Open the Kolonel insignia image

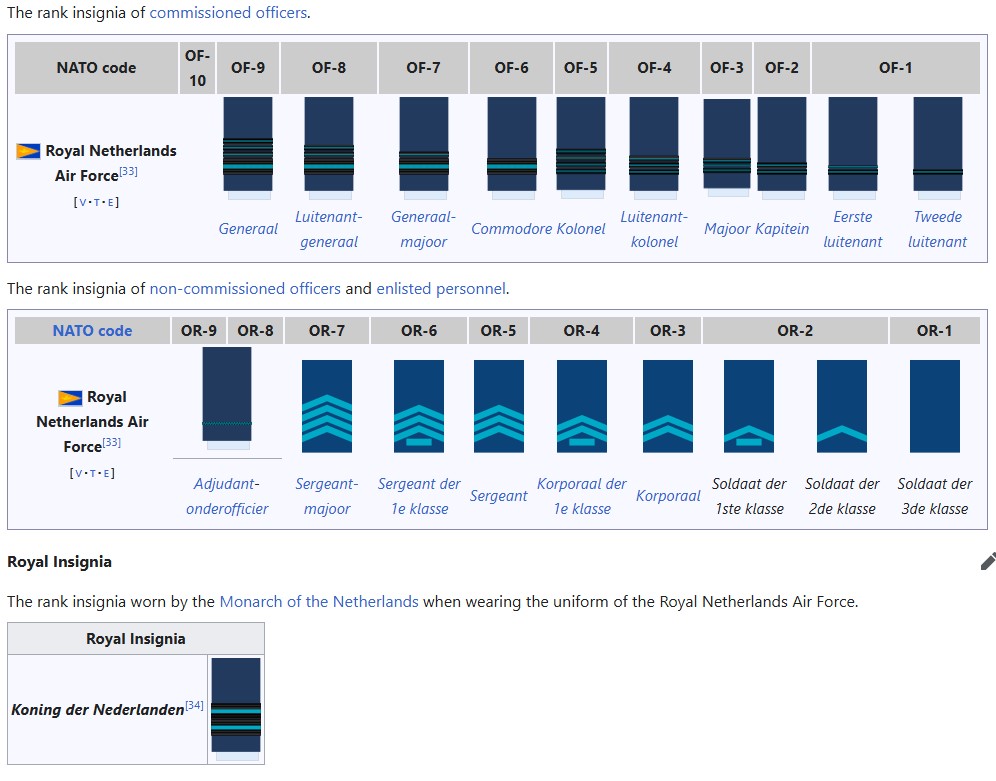tap(581, 148)
